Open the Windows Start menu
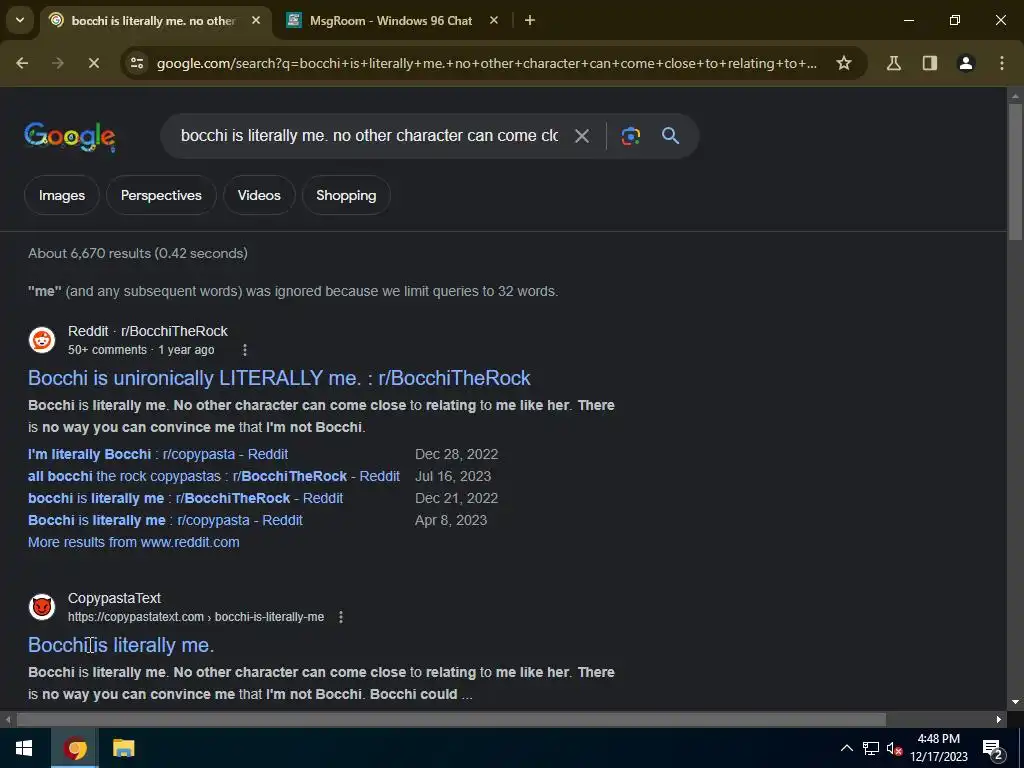Viewport: 1024px width, 768px height. [x=24, y=748]
